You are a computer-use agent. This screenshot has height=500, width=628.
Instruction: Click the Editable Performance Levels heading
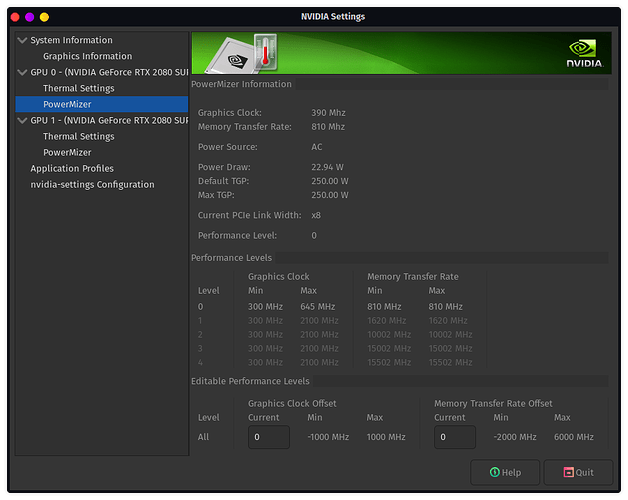pos(250,381)
